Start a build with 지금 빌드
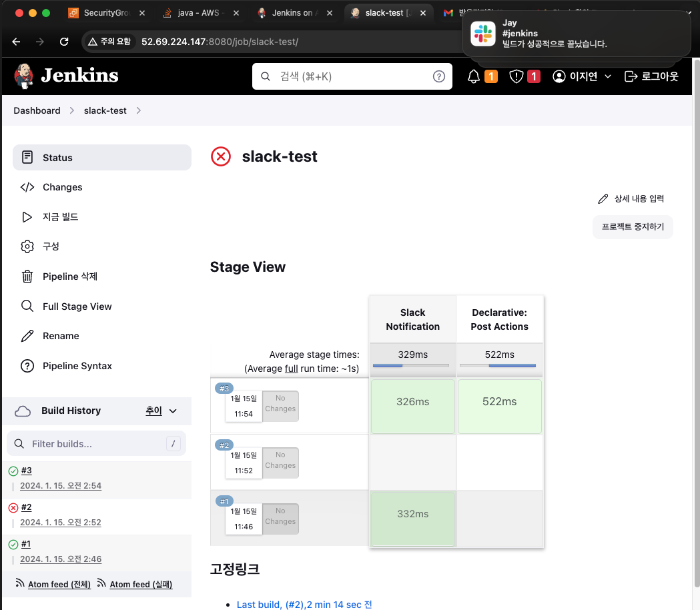The height and width of the screenshot is (610, 700). (102, 217)
